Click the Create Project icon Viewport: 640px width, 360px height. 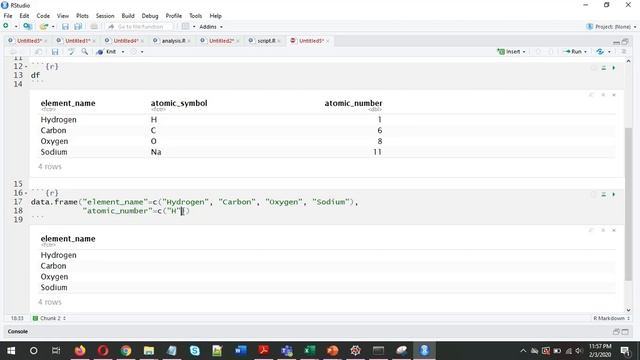click(x=27, y=27)
